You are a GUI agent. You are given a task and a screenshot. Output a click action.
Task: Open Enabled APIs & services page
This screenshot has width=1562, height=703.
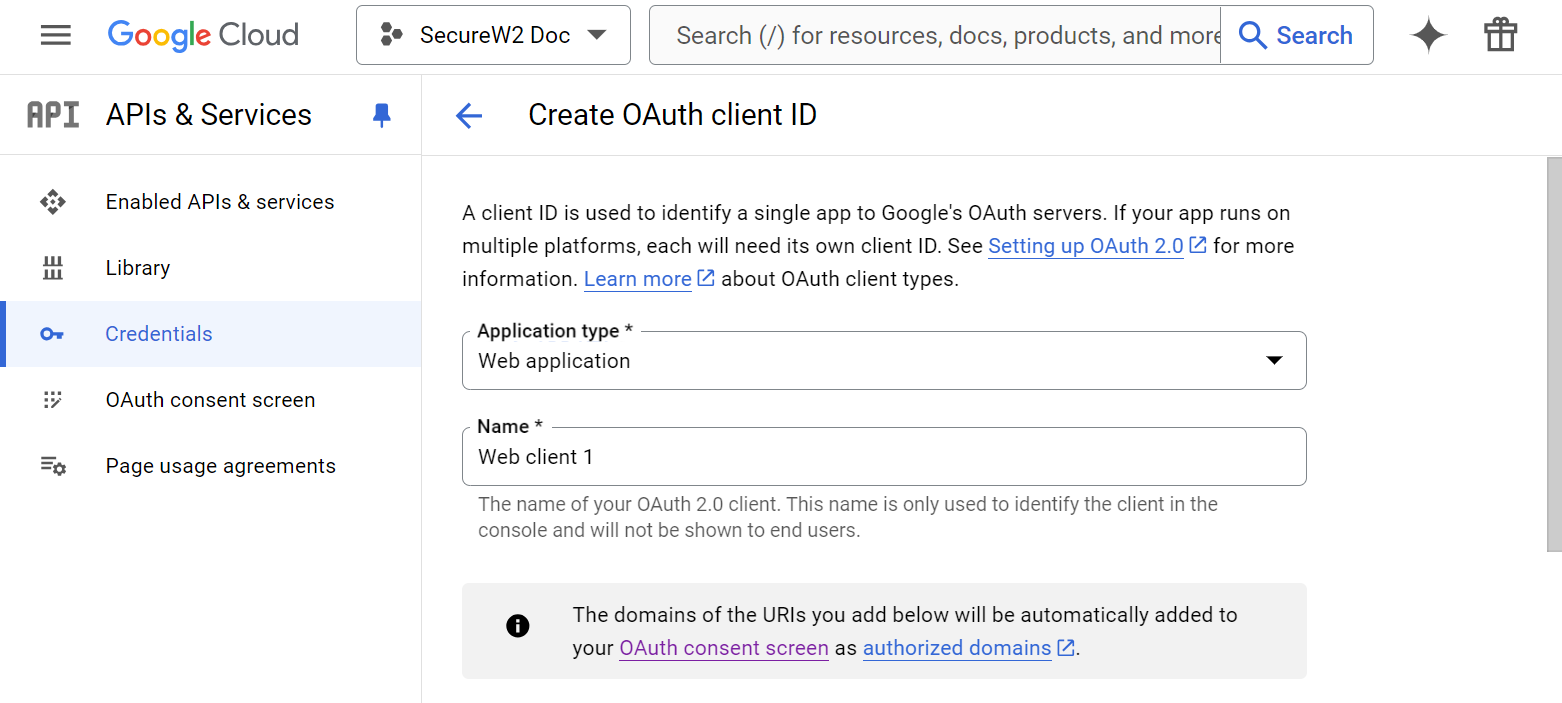(x=219, y=202)
